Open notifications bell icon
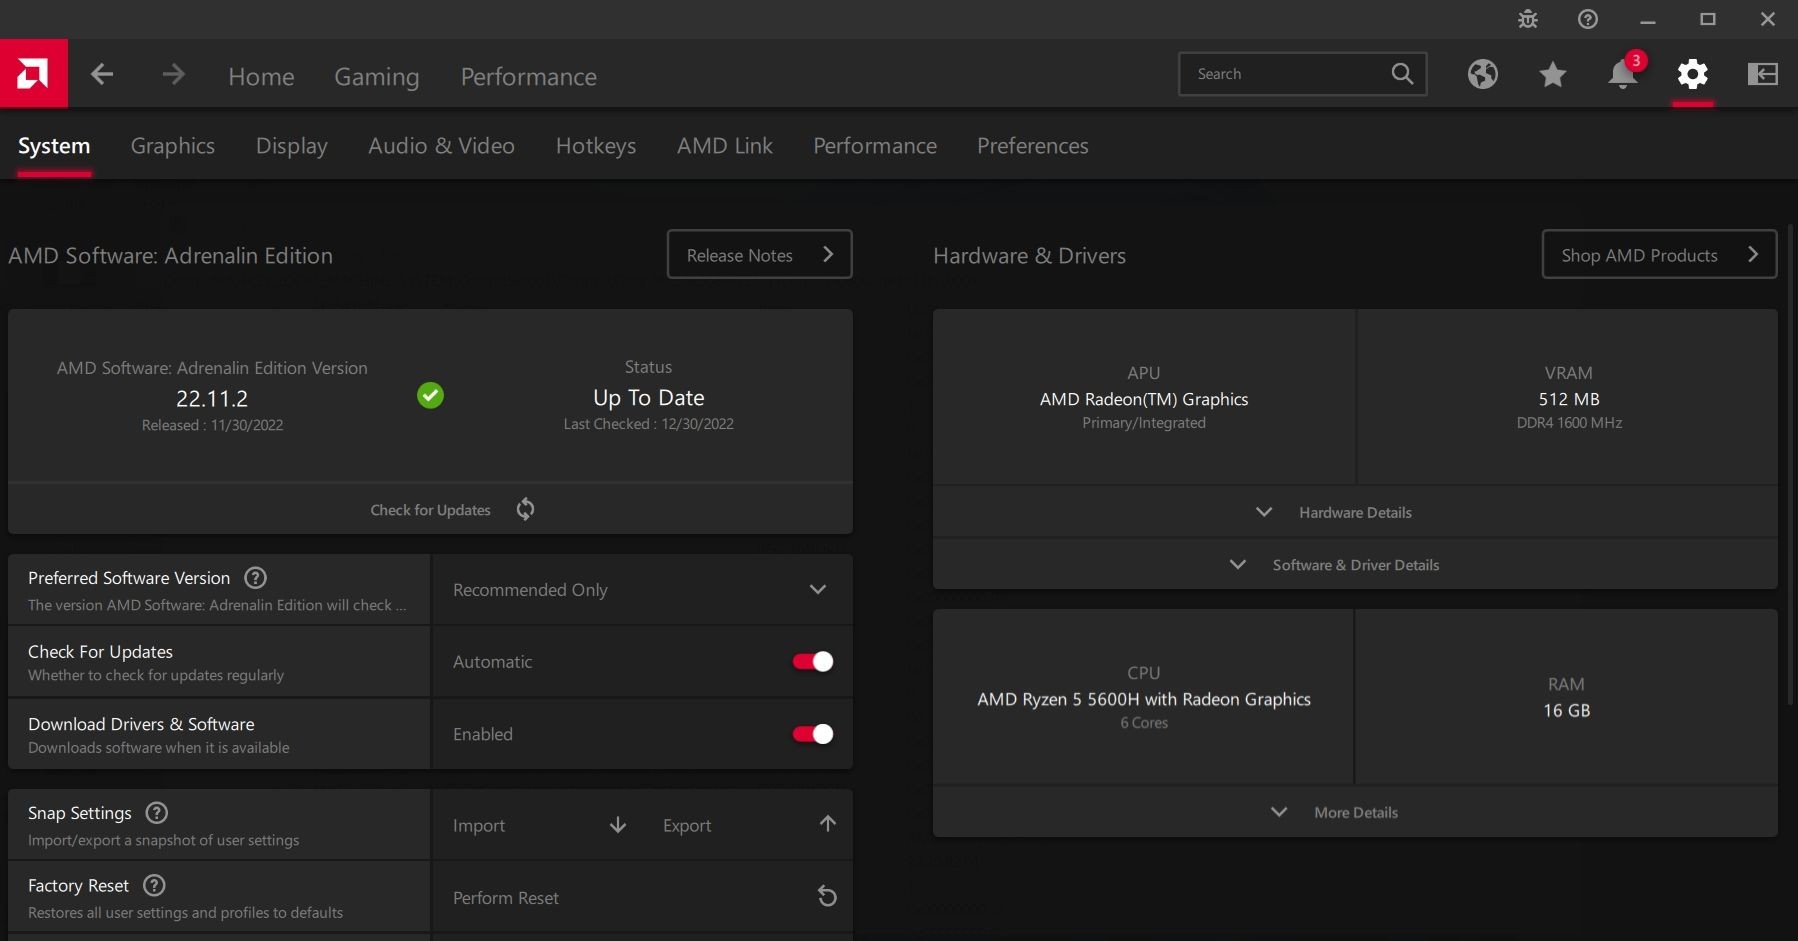Viewport: 1798px width, 941px height. (x=1622, y=74)
